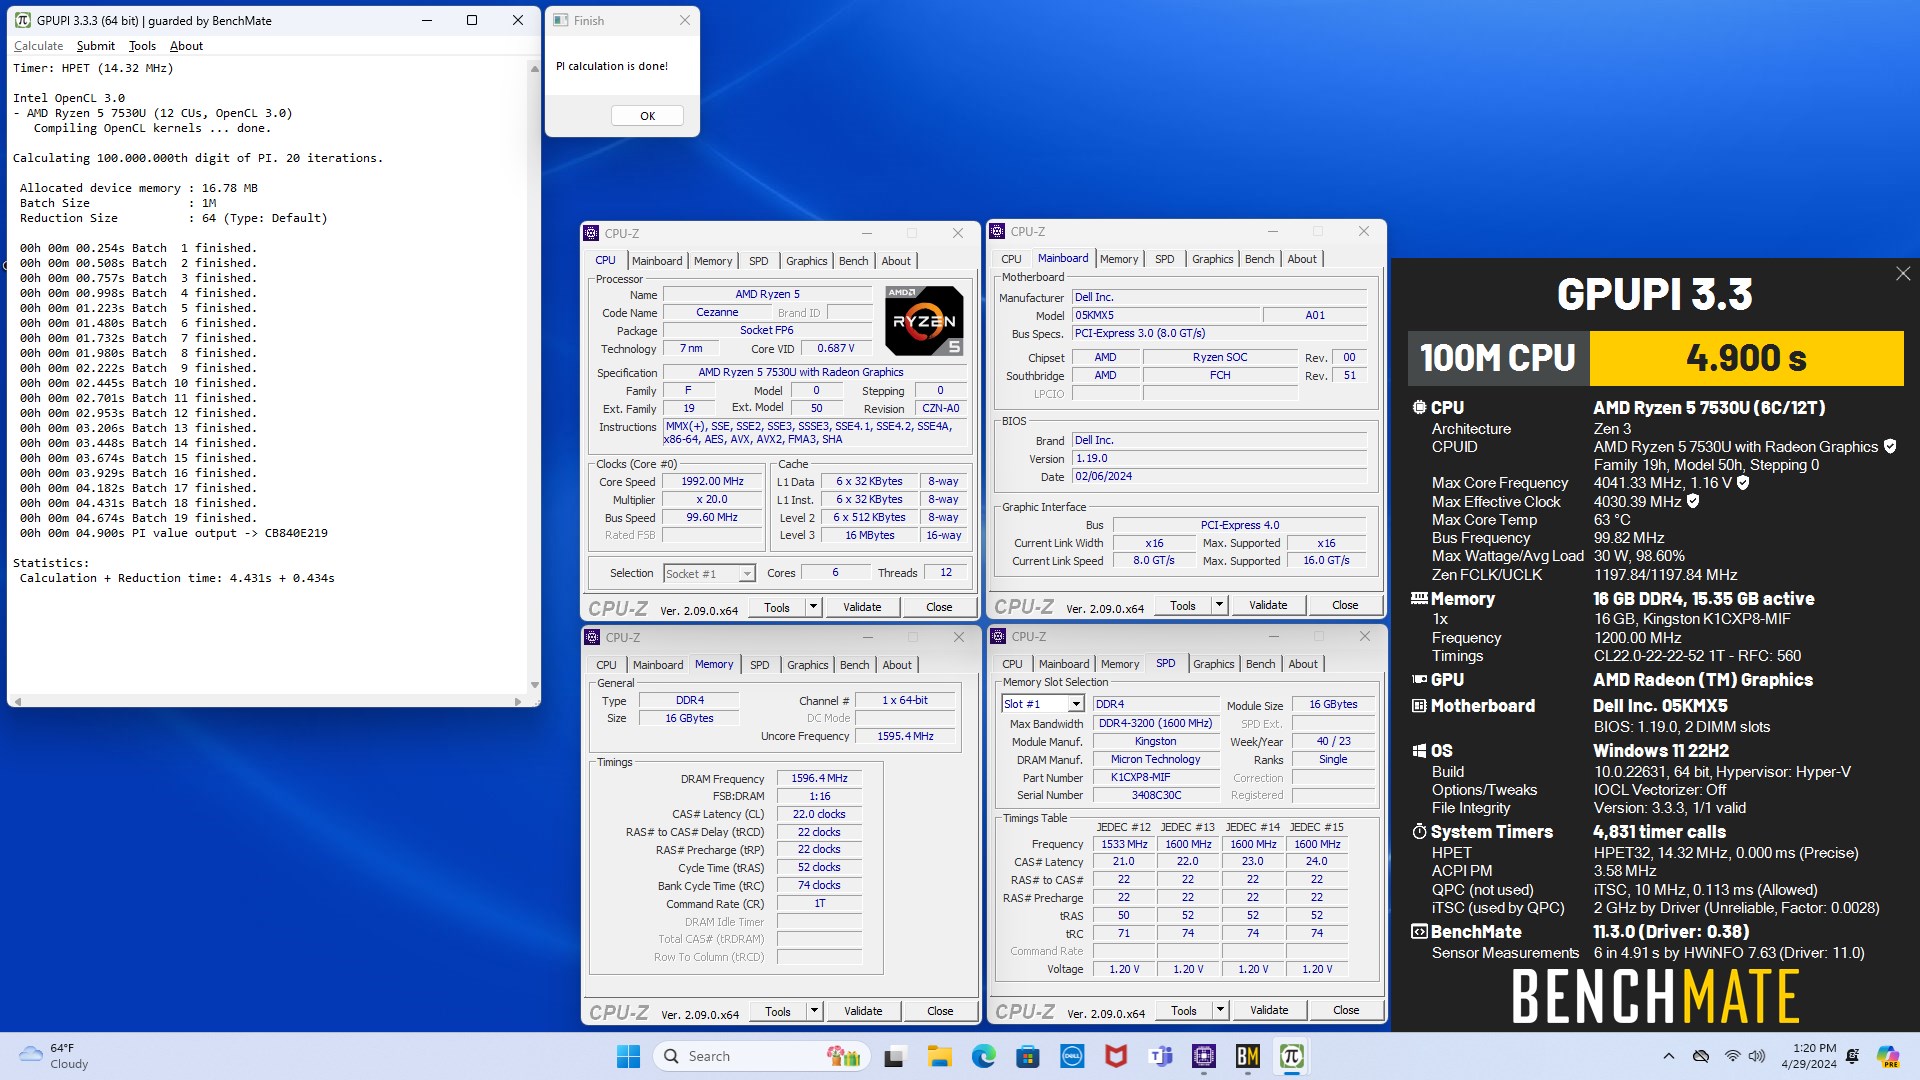Select Memory tab in CPU-Z CPU window
The width and height of the screenshot is (1920, 1080).
click(713, 261)
